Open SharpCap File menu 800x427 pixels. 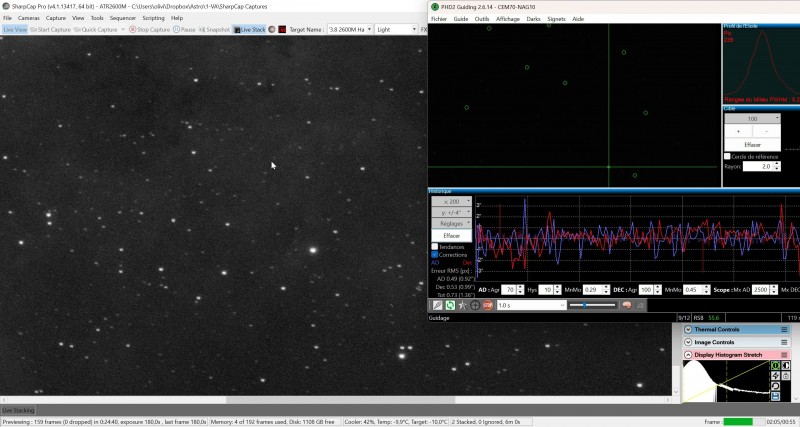(7, 18)
